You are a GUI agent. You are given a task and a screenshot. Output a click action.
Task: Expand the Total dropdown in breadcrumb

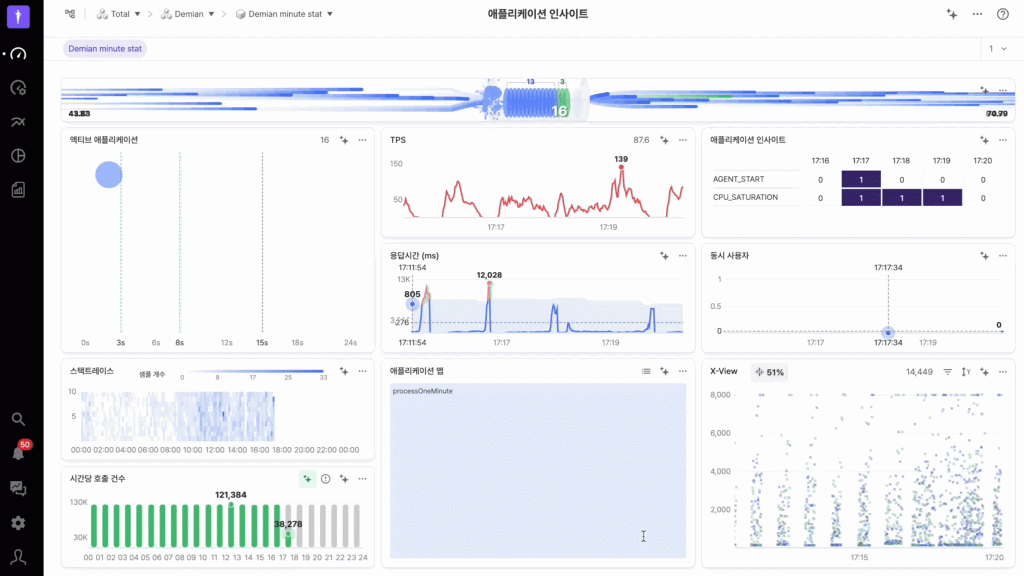118,14
